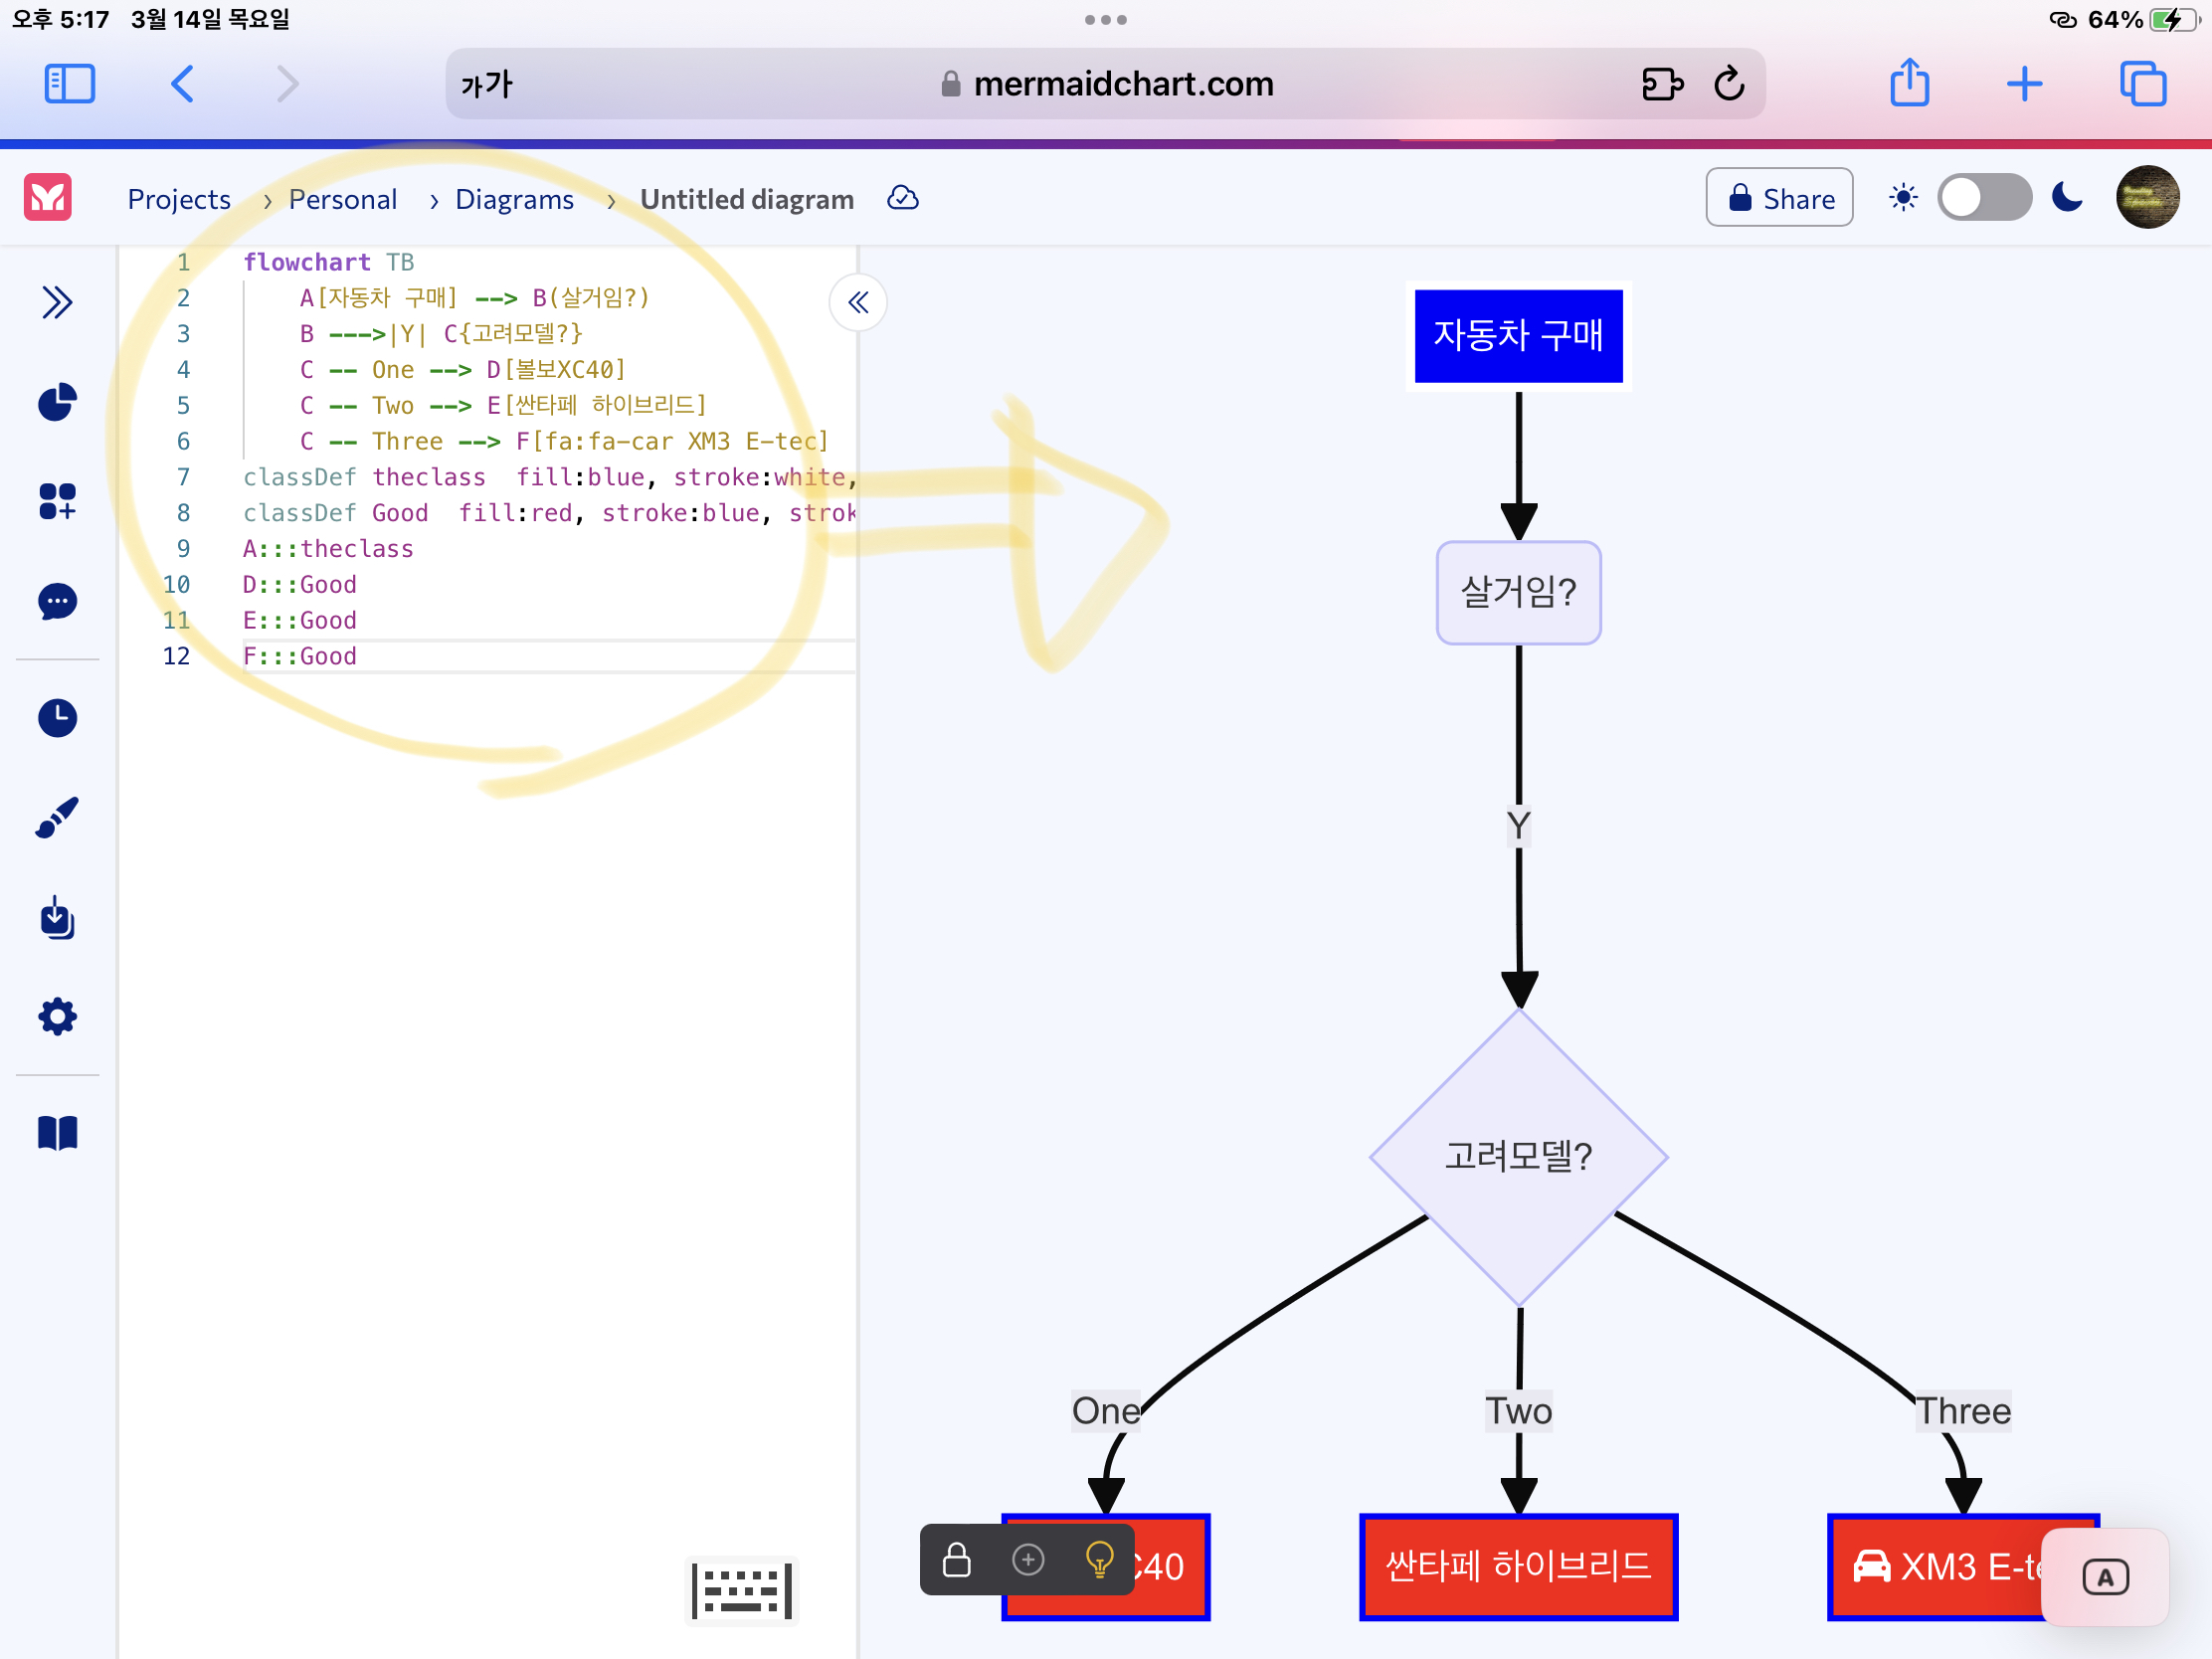Select the blue '자동차 구매' node

1518,336
